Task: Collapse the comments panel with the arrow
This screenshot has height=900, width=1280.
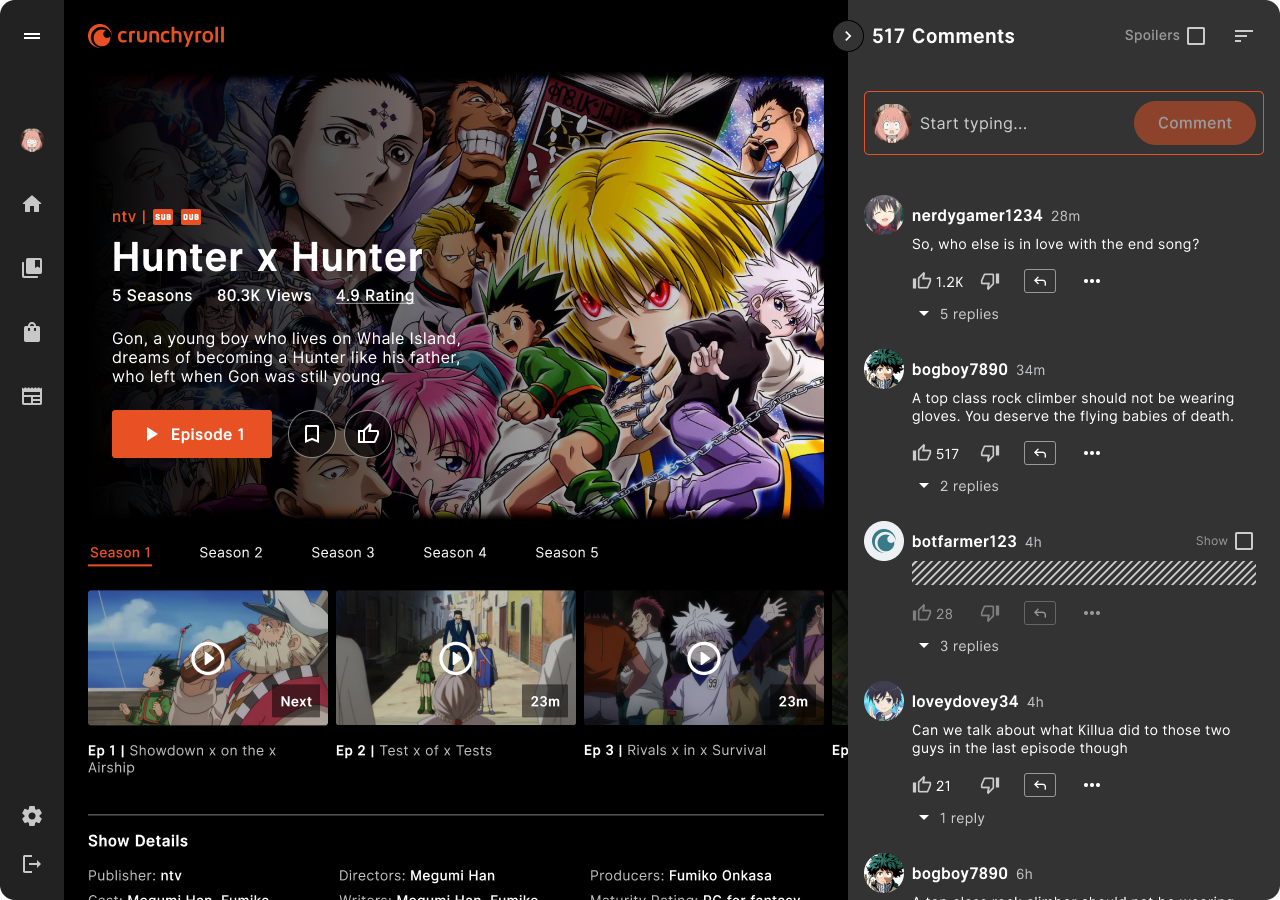Action: point(847,36)
